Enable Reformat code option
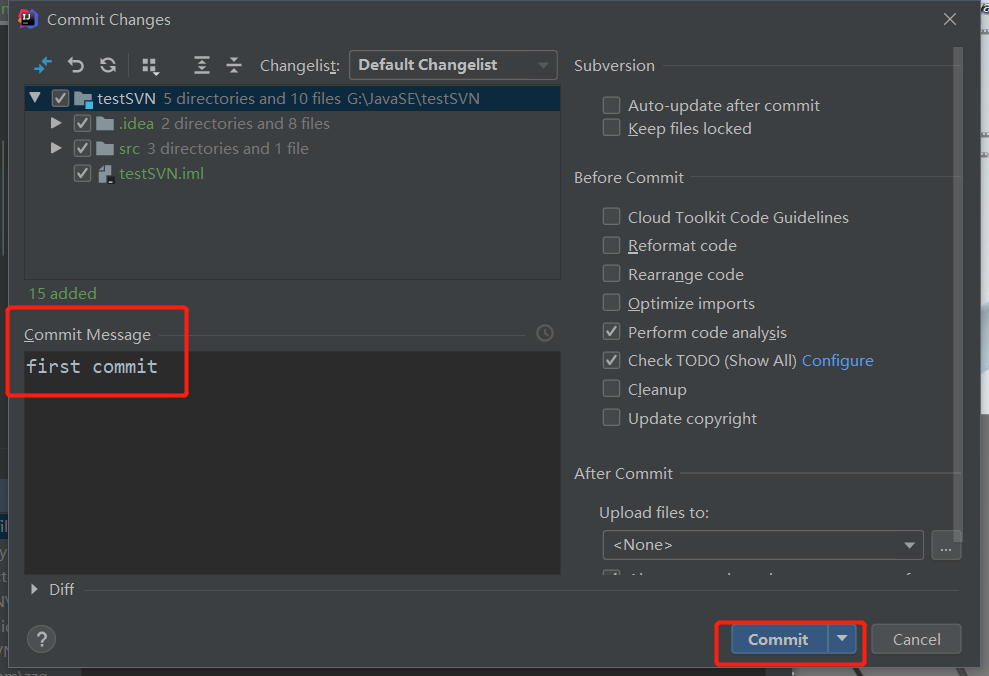989x676 pixels. [611, 245]
